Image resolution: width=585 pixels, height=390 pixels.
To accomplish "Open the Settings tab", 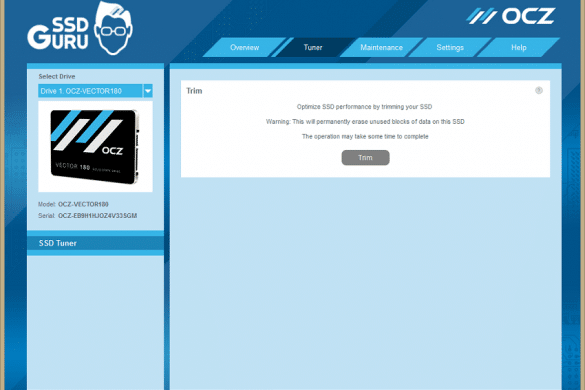I will pos(450,47).
